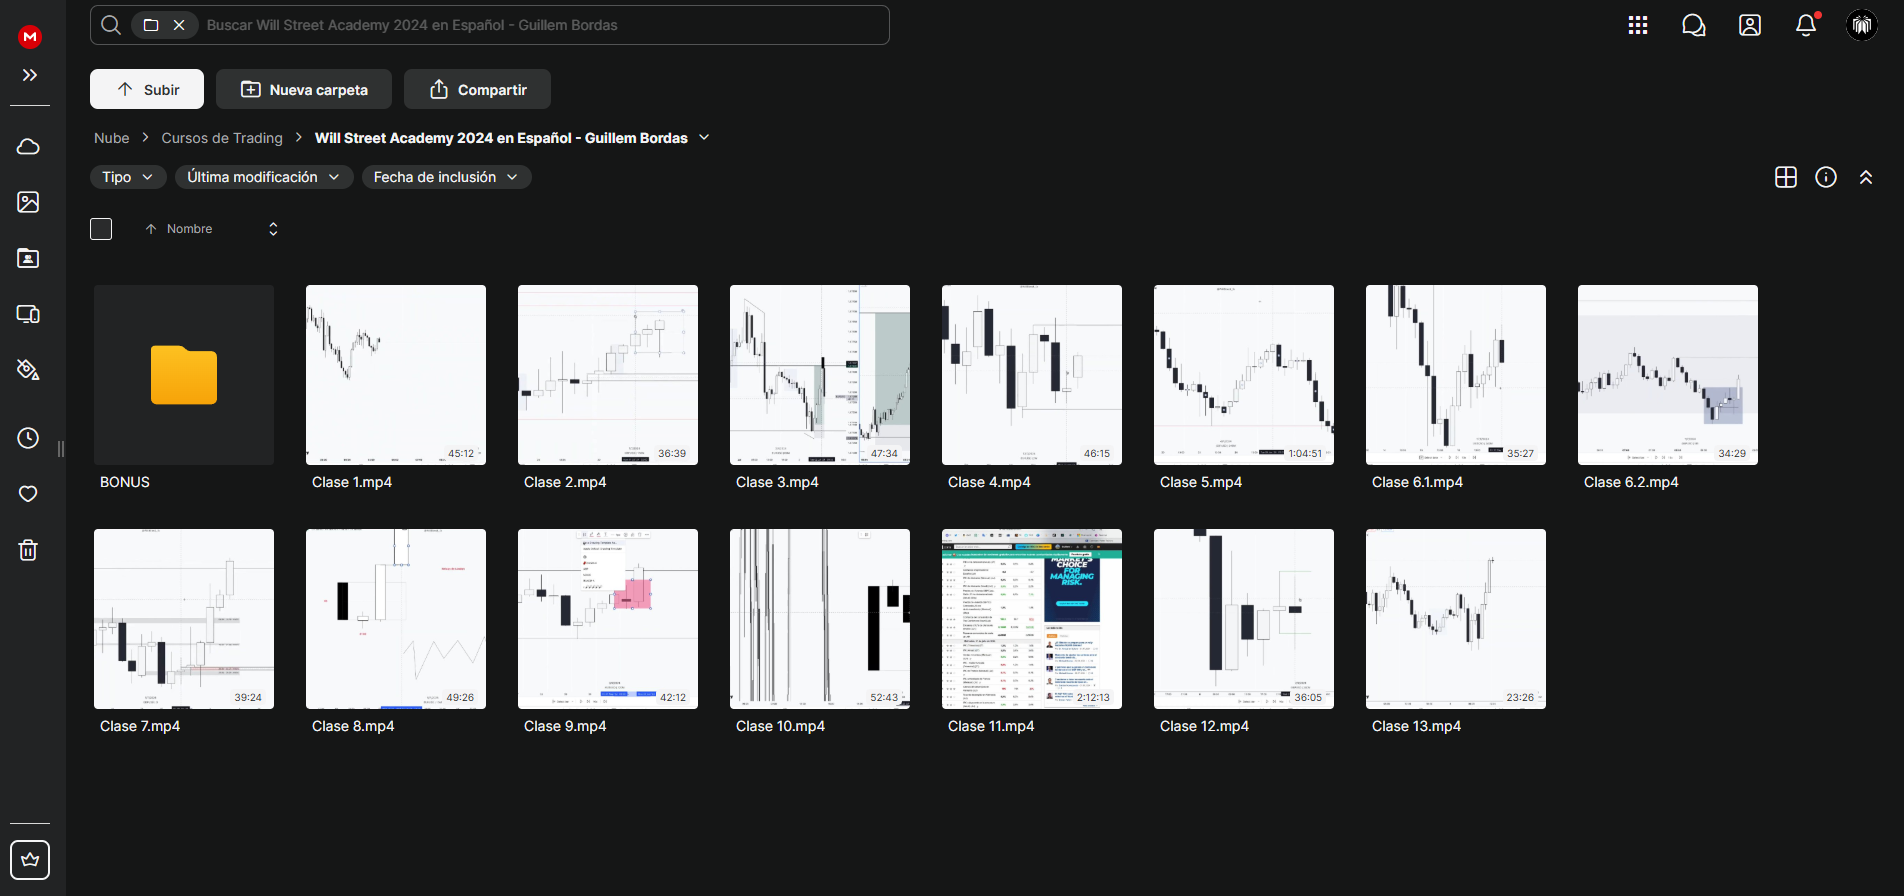Open sort options up-down arrows
The image size is (1904, 896).
tap(273, 229)
